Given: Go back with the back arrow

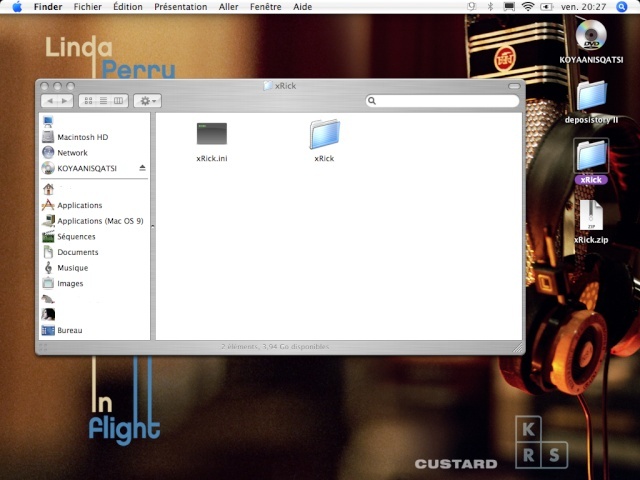Looking at the screenshot, I should click(x=50, y=101).
